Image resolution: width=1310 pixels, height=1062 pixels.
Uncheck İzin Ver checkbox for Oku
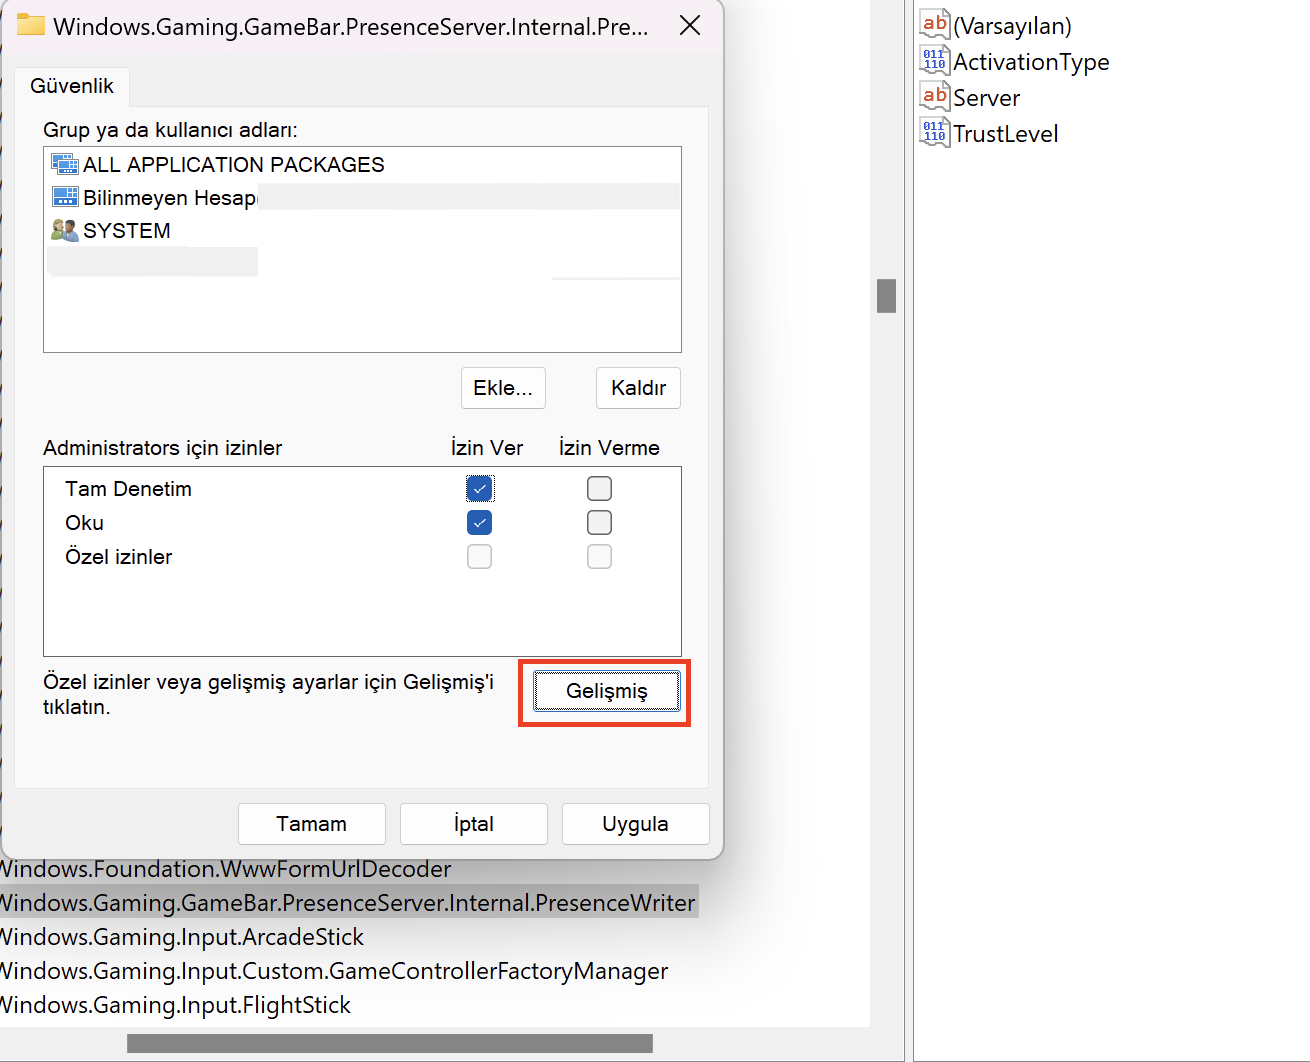click(x=480, y=523)
